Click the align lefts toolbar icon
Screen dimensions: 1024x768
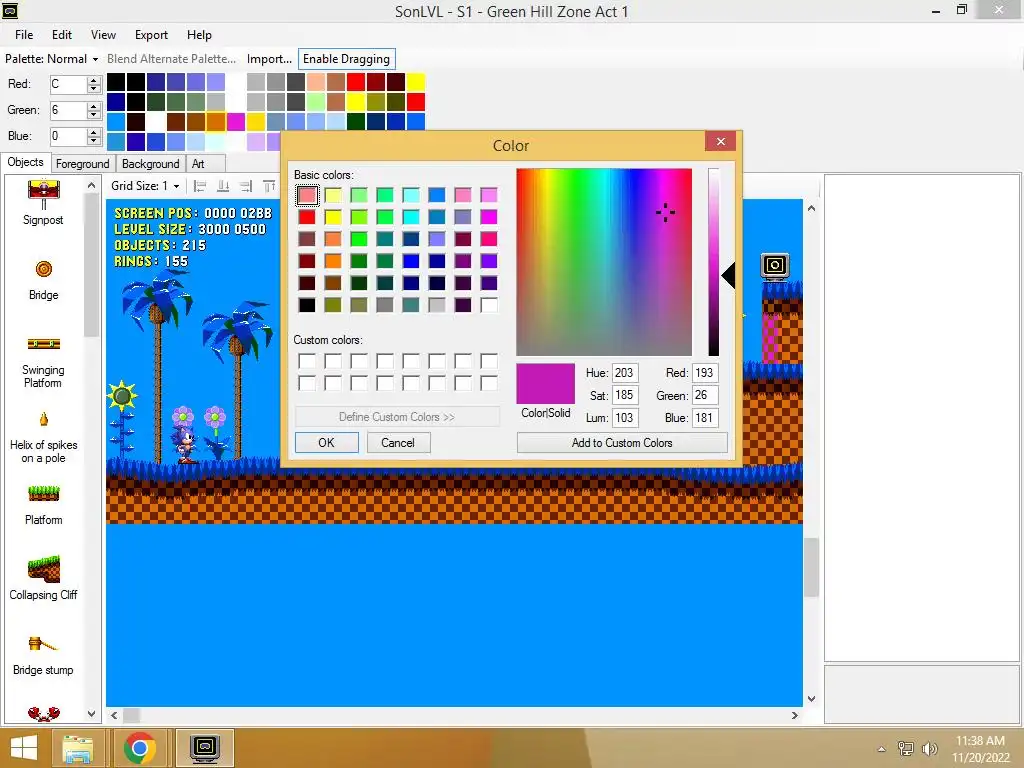(x=200, y=186)
